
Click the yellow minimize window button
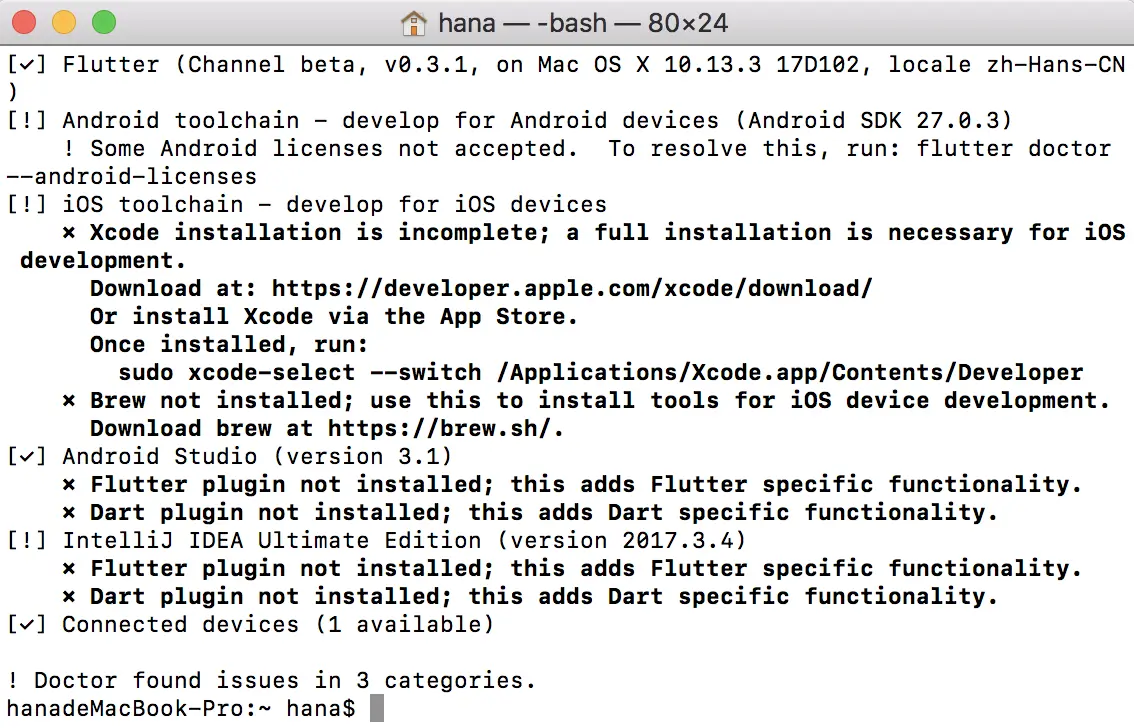click(x=64, y=21)
